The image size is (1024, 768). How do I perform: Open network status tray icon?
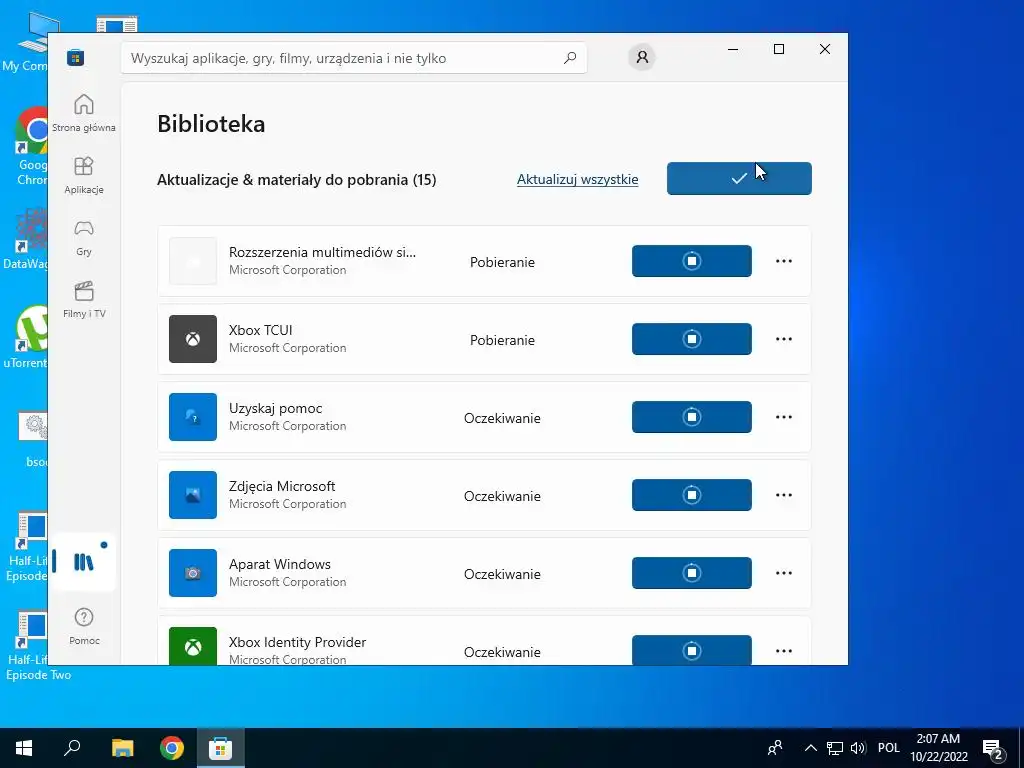pos(835,748)
